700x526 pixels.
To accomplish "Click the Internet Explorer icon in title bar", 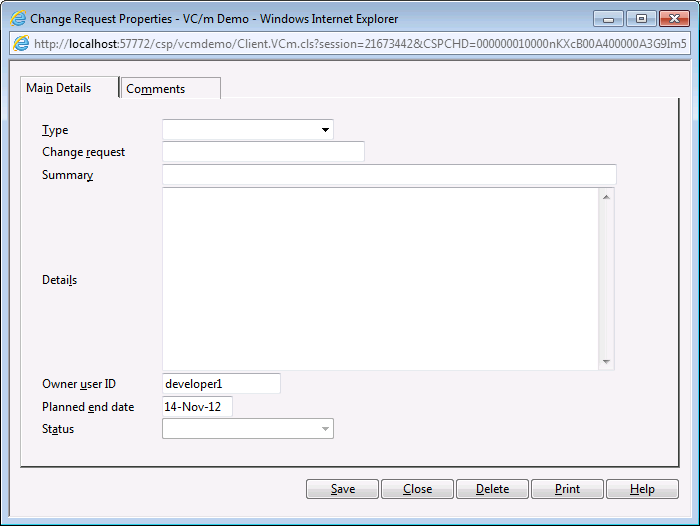I will [18, 18].
